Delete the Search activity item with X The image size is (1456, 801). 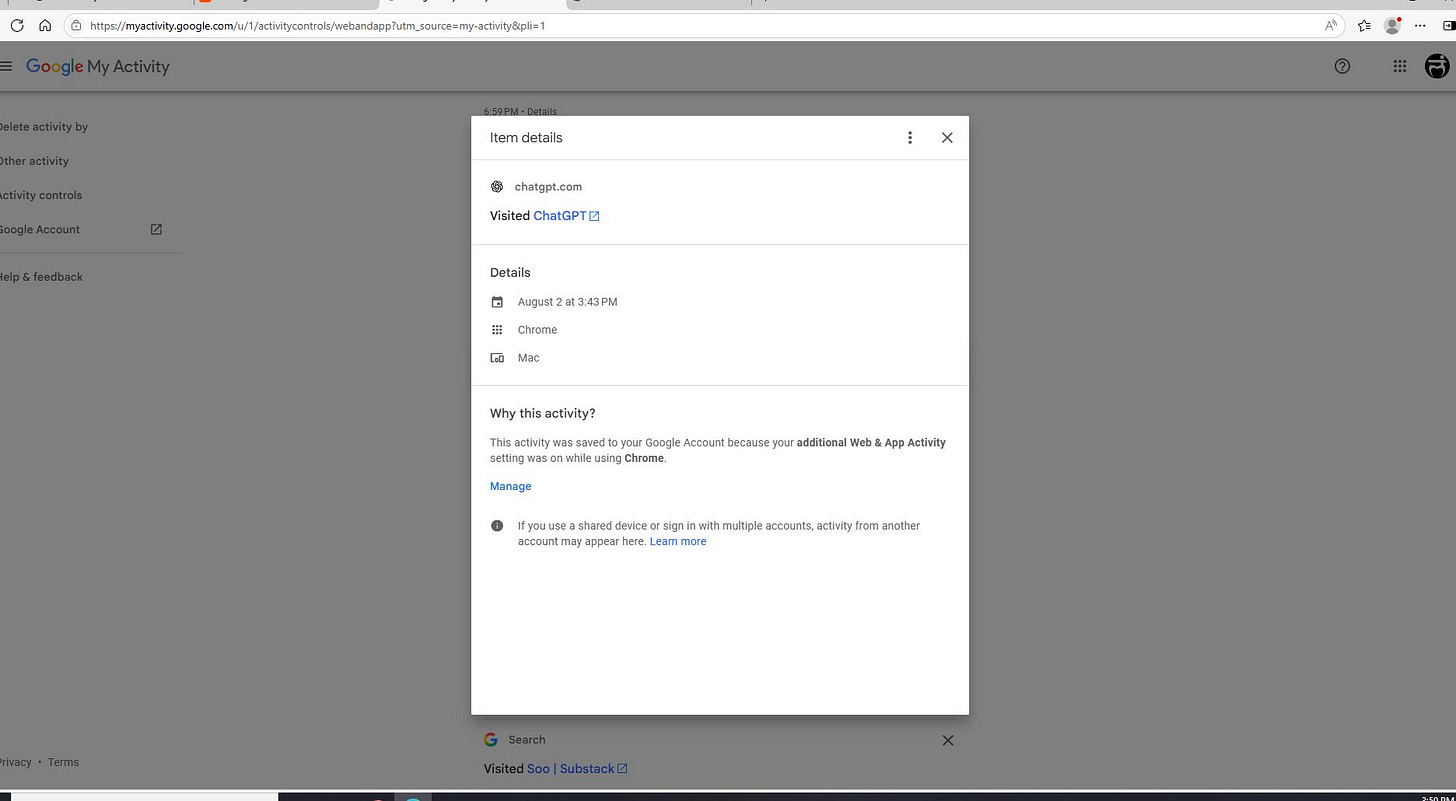point(948,741)
